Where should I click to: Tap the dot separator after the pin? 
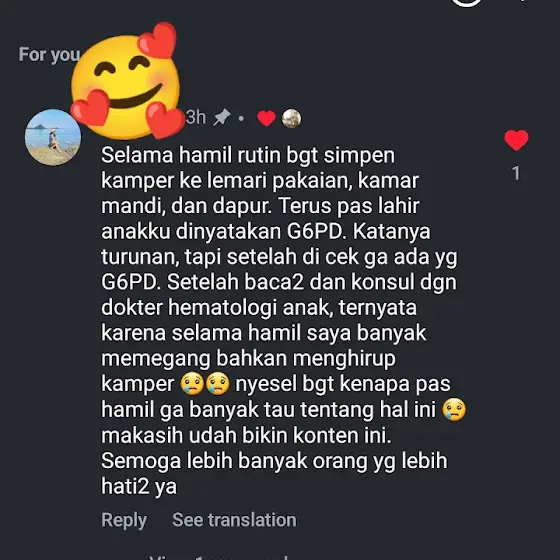click(x=241, y=118)
